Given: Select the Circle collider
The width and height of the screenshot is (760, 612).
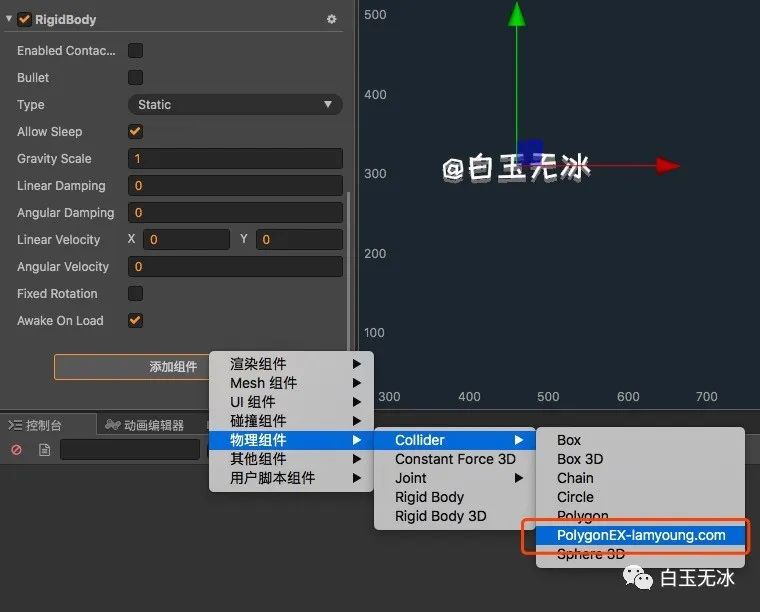Looking at the screenshot, I should coord(640,497).
